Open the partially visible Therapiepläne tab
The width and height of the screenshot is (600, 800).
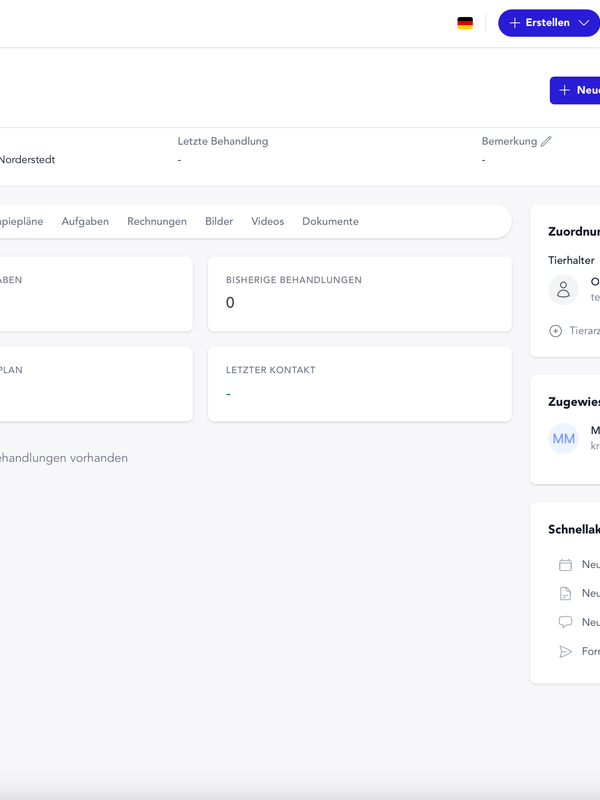pos(21,221)
